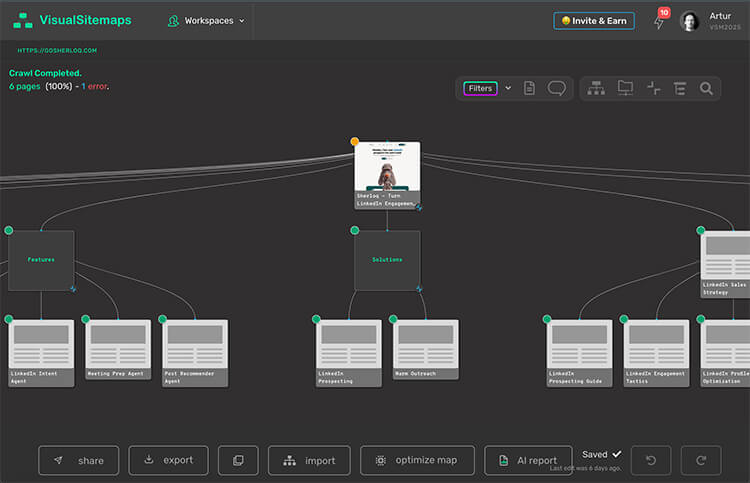Select the LinkedIn Prospecting Guide page card

click(x=580, y=353)
